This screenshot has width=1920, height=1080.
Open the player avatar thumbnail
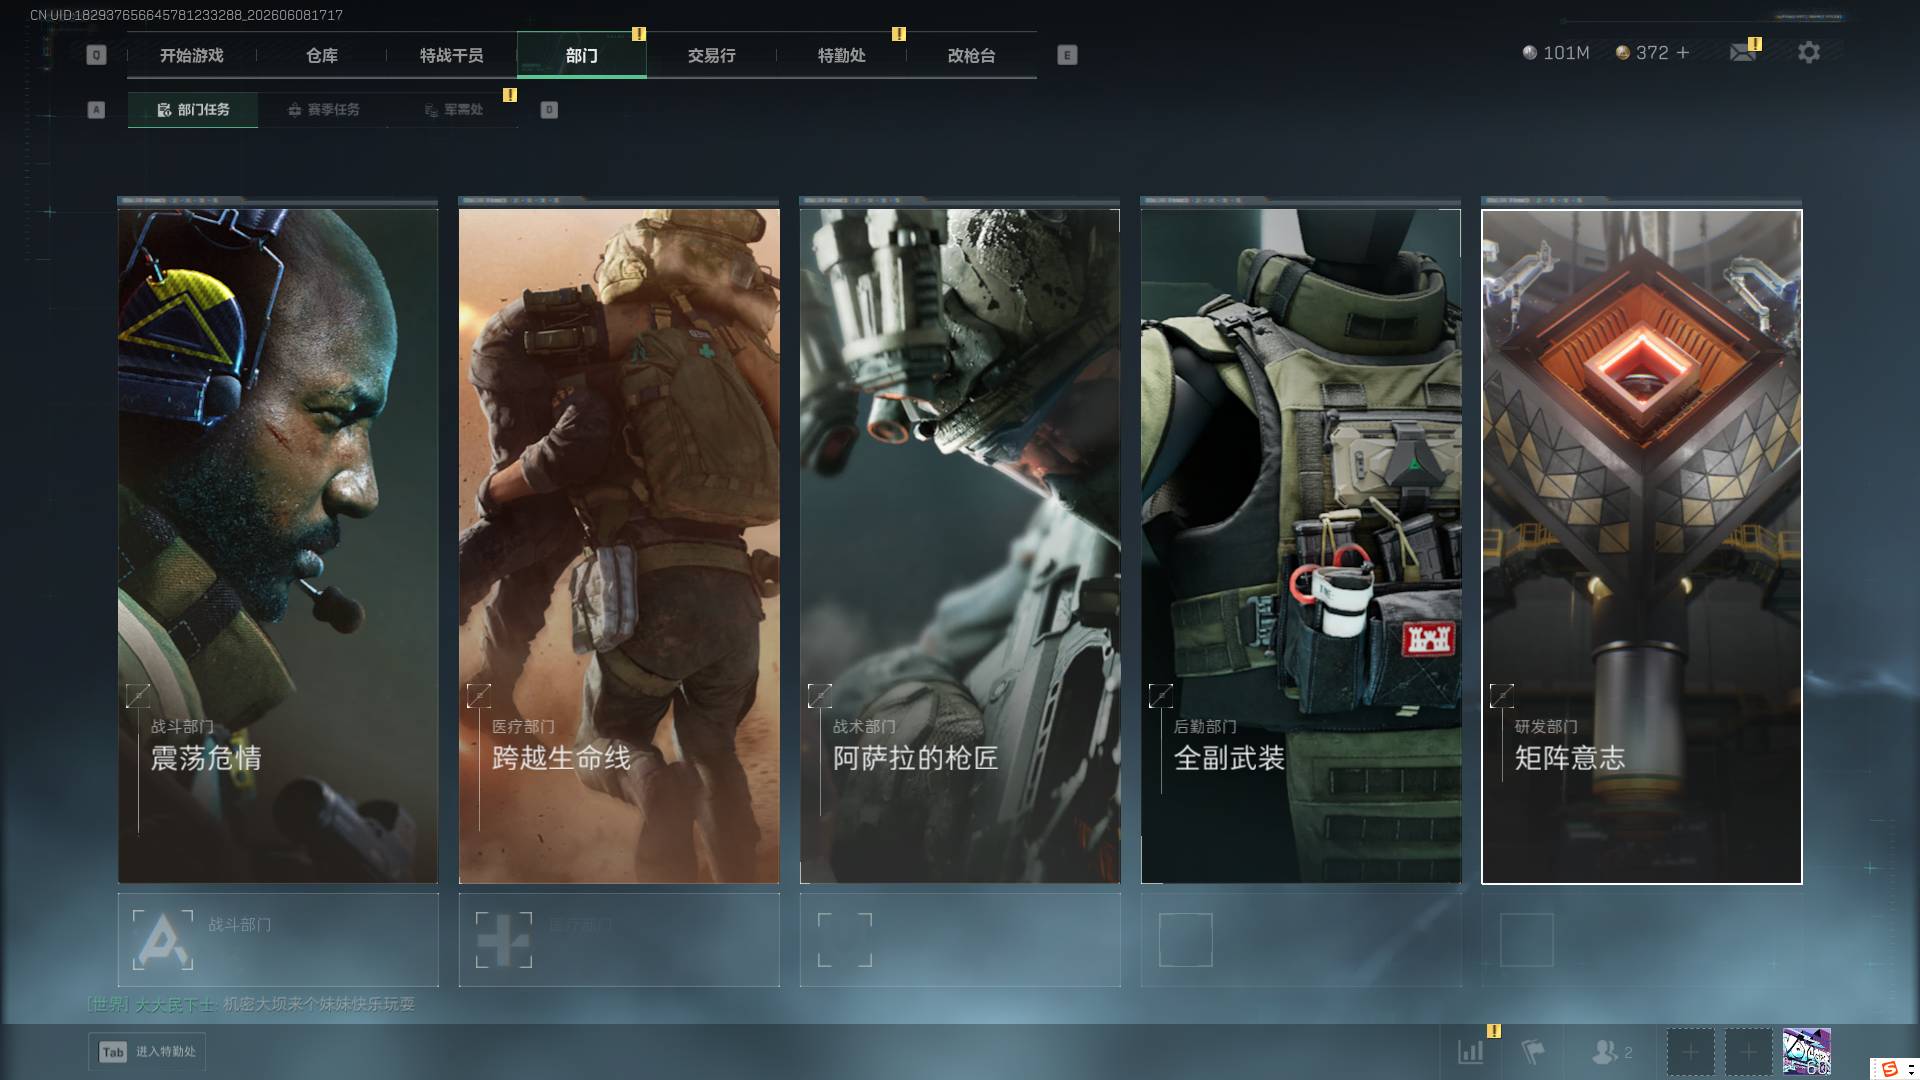(x=1806, y=1052)
